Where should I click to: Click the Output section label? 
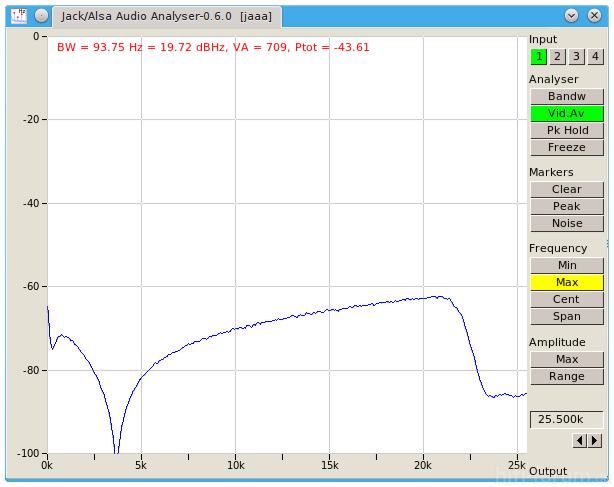[x=548, y=471]
